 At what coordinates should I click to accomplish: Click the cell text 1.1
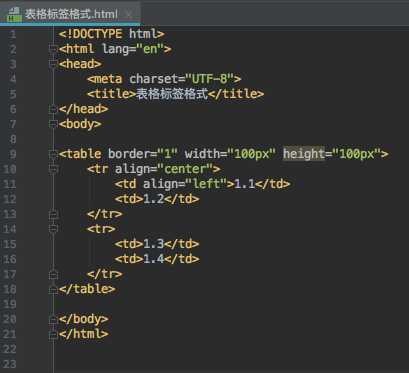(x=245, y=184)
